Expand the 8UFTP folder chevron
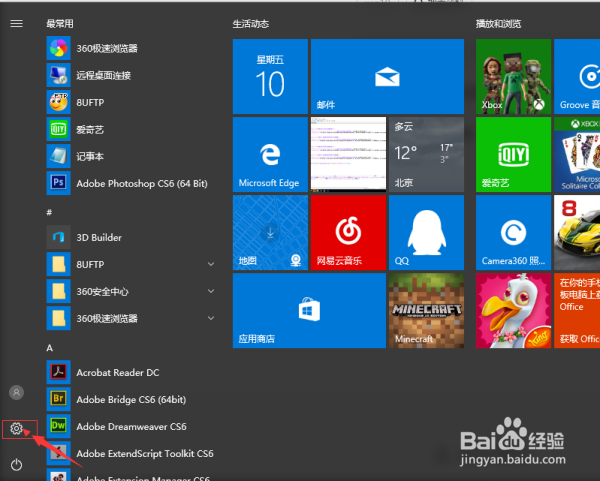 pos(211,264)
